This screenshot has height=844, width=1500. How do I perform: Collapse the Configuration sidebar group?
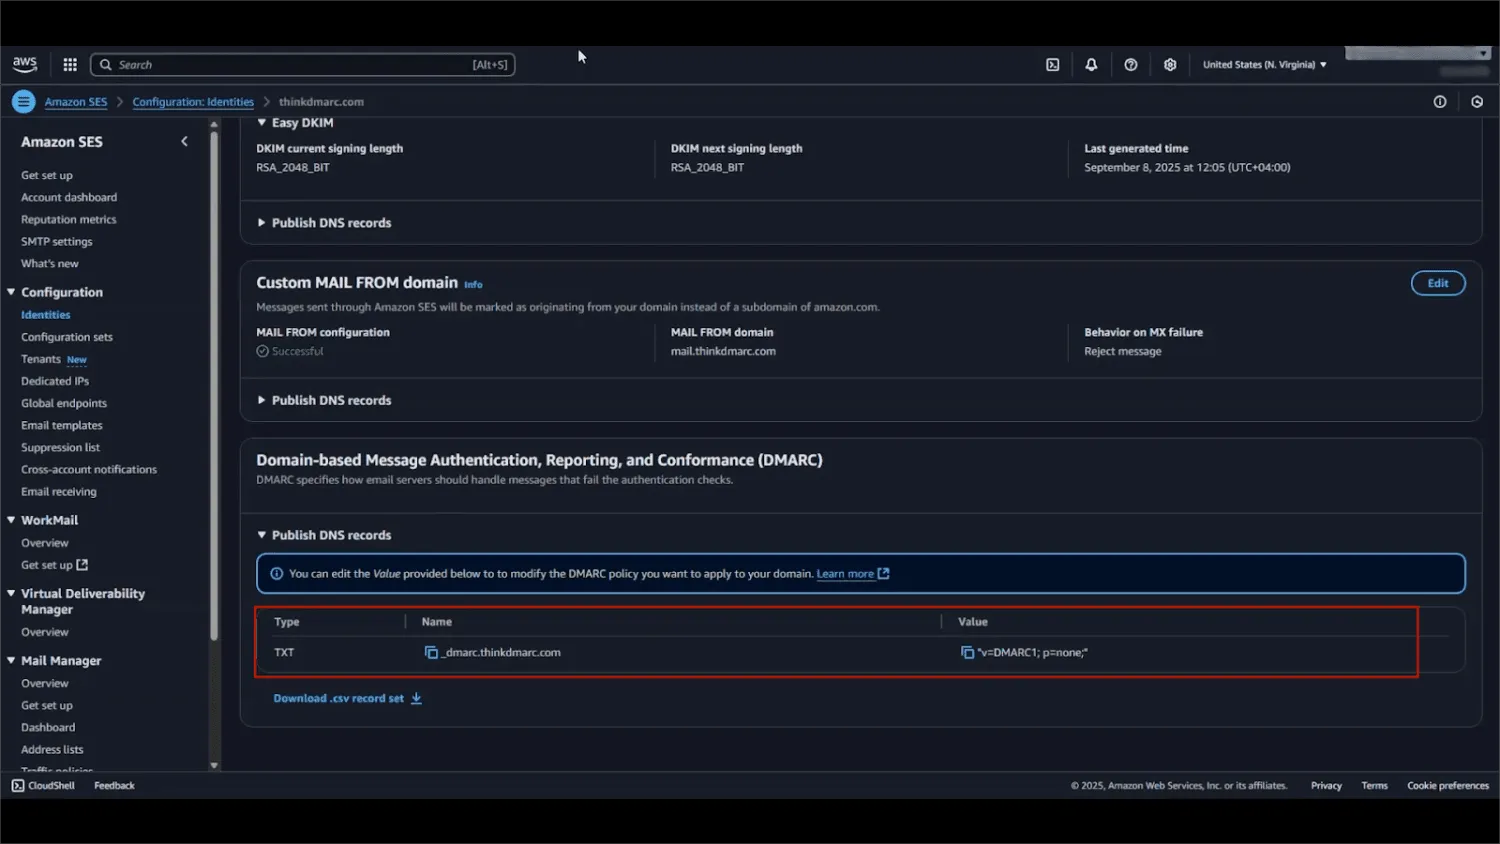tap(11, 292)
